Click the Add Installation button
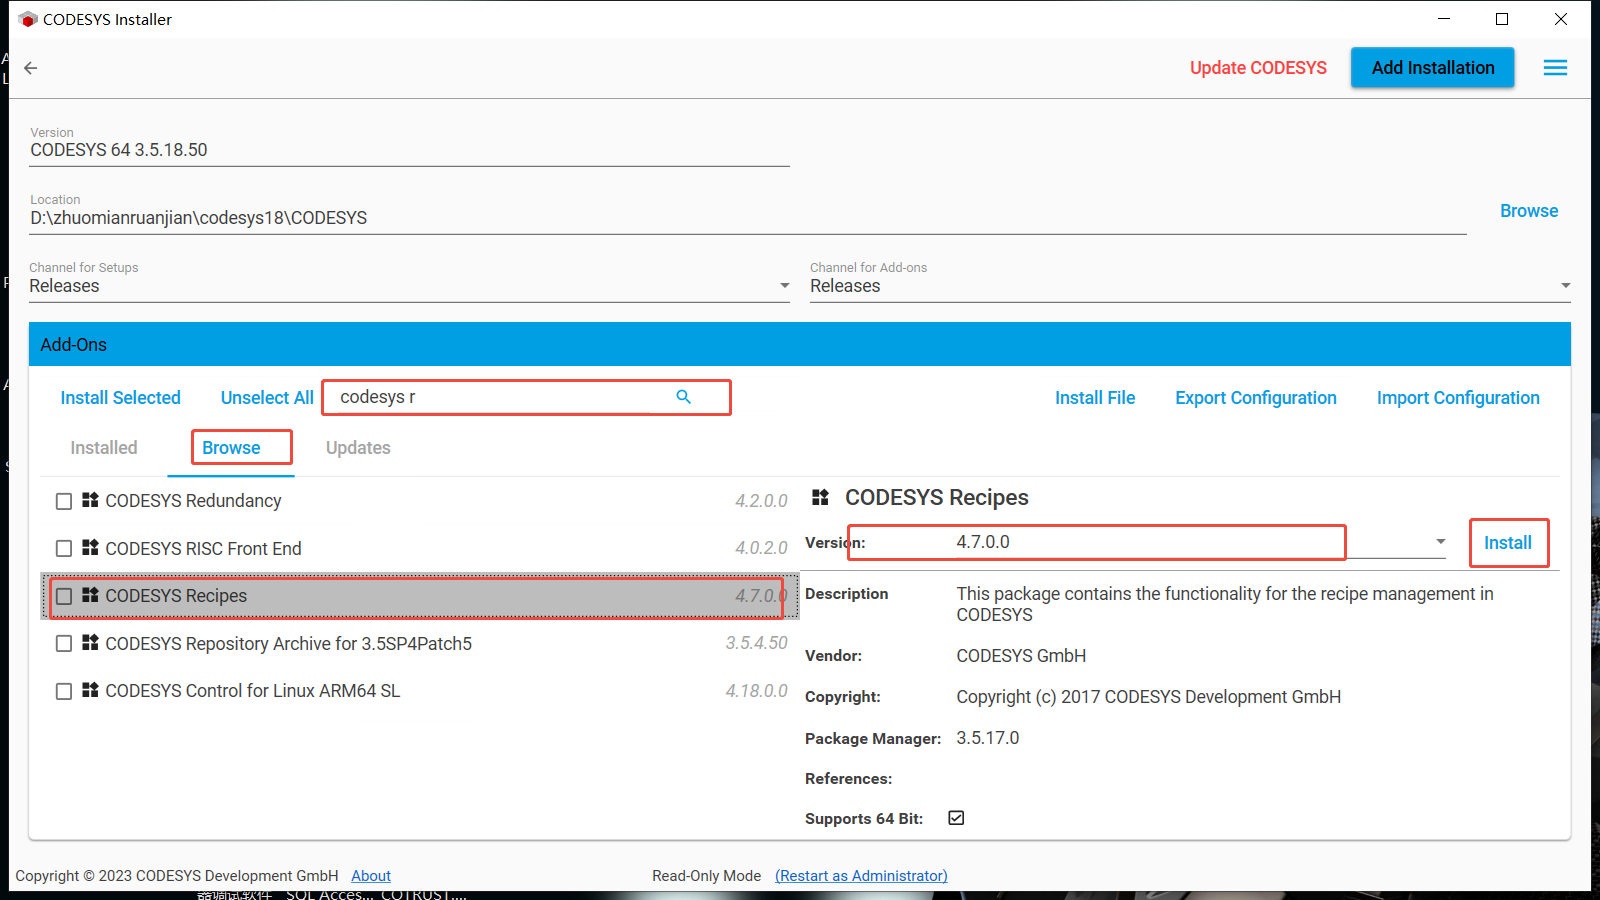 [1433, 68]
